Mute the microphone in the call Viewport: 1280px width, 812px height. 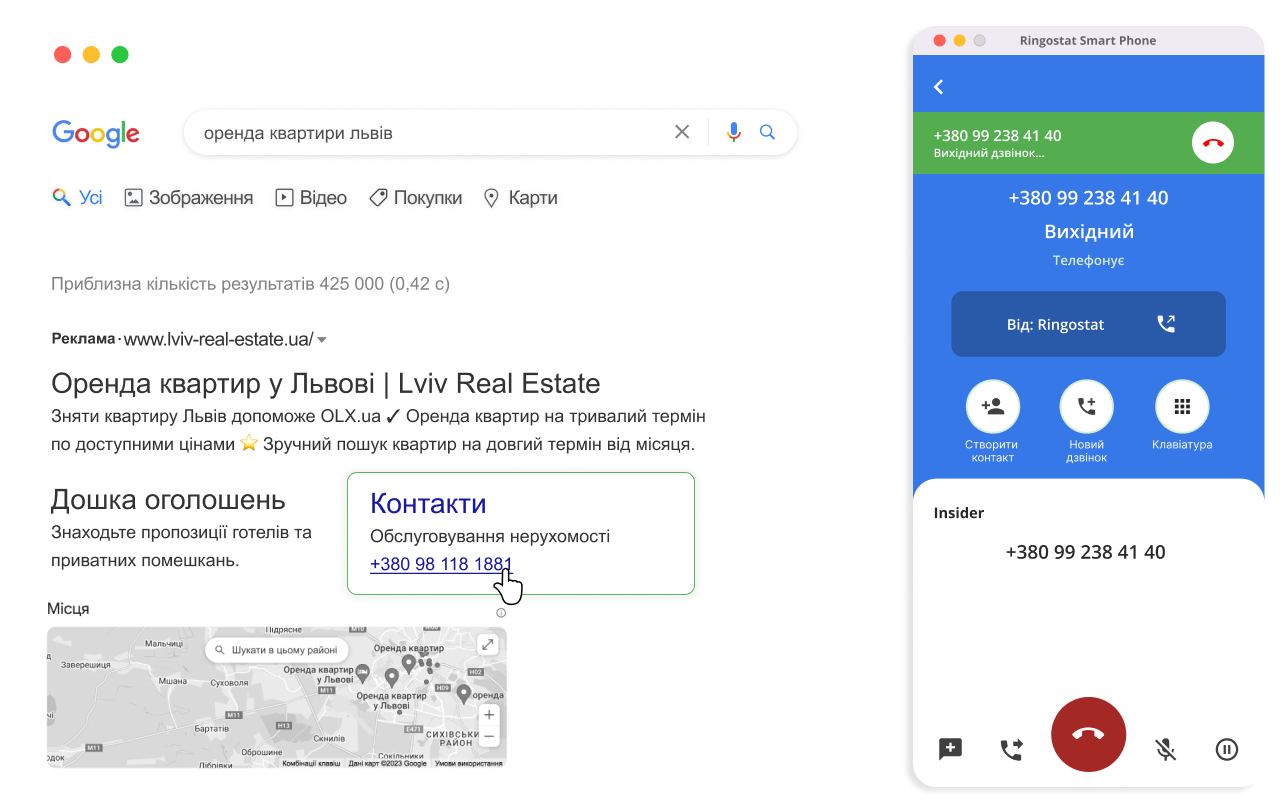point(1166,749)
